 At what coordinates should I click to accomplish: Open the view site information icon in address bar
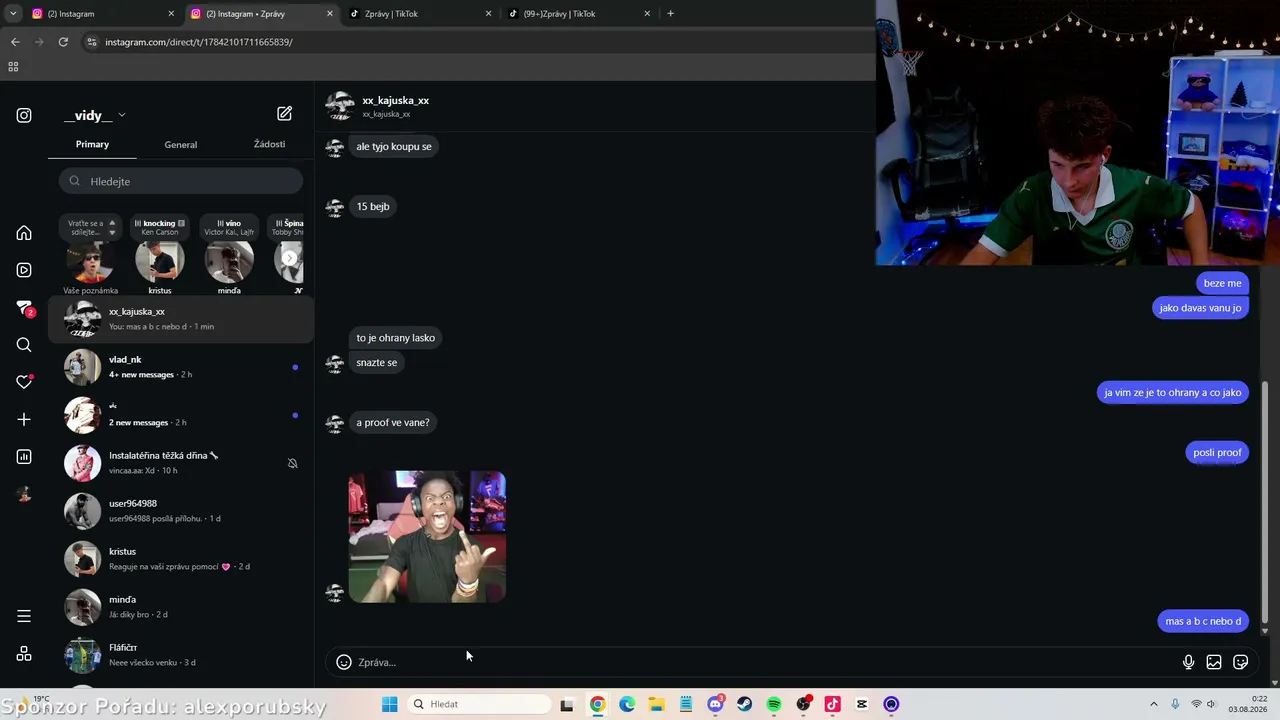click(x=92, y=42)
